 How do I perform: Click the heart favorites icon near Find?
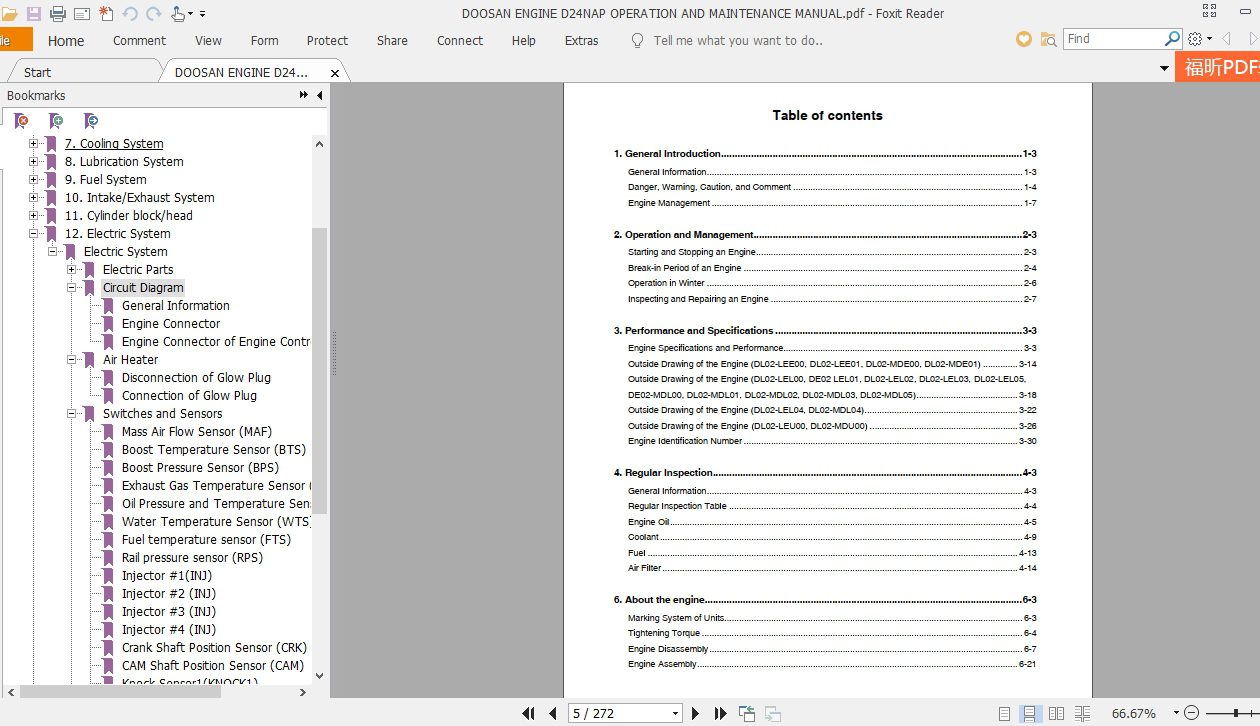pos(1023,39)
